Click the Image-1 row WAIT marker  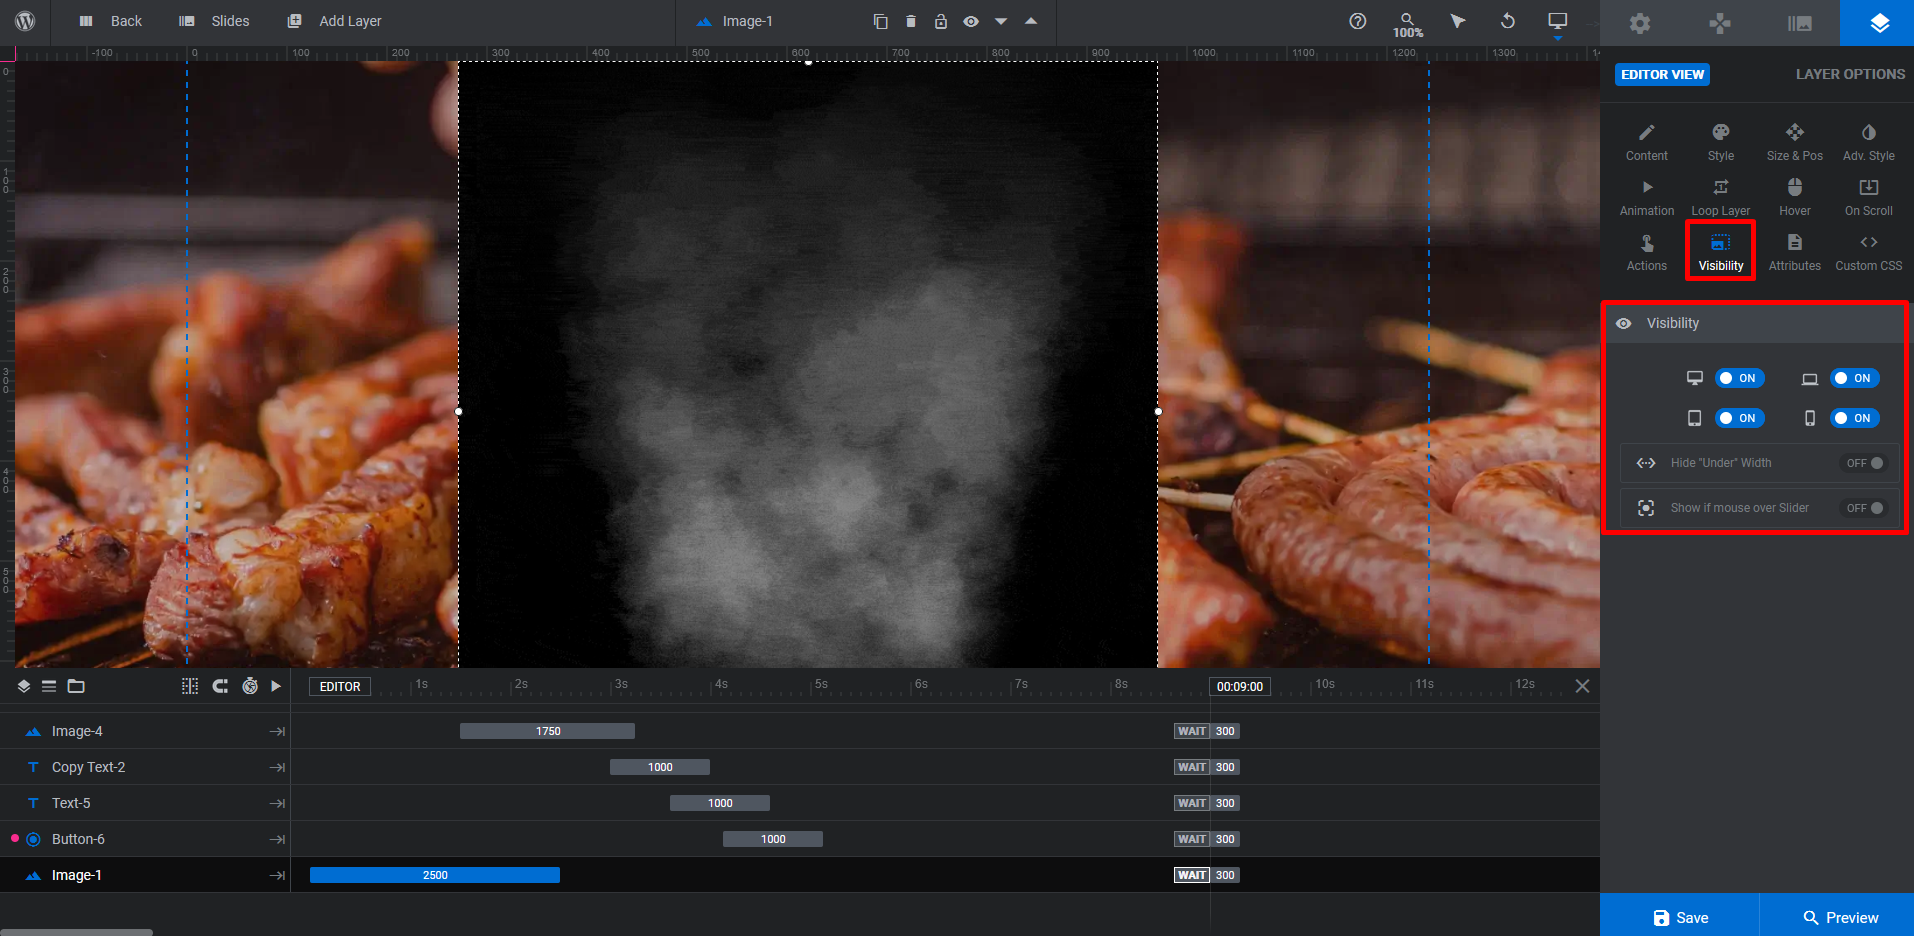1192,875
